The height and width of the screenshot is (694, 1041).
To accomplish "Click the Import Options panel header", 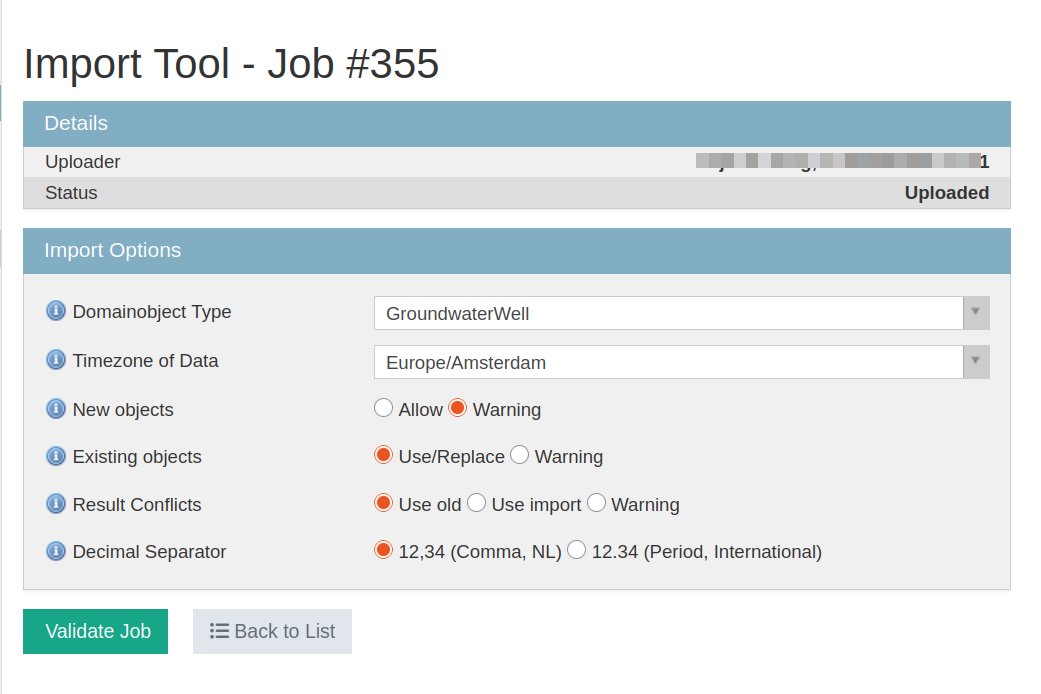I will [516, 251].
